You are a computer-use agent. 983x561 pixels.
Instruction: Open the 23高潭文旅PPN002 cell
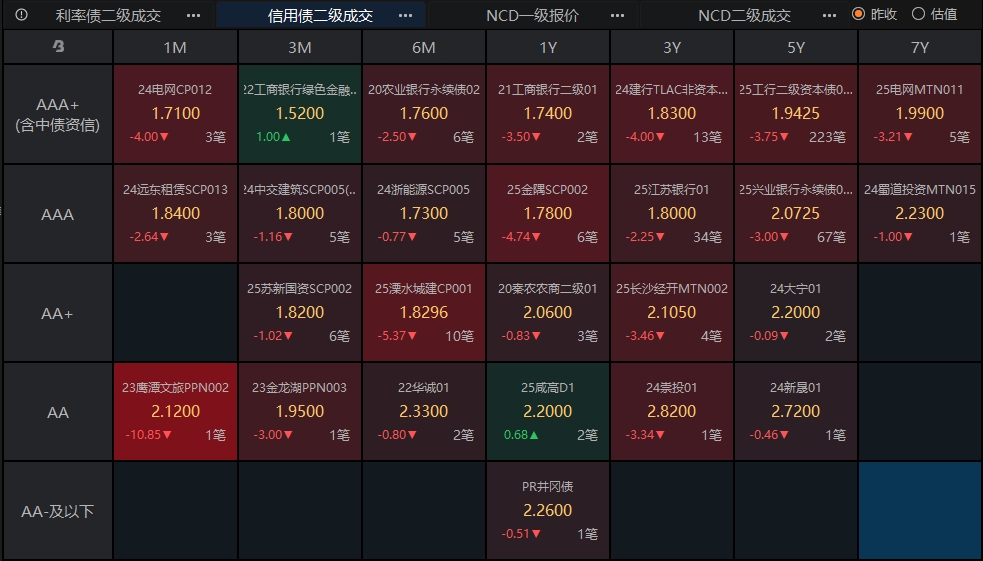tap(176, 412)
